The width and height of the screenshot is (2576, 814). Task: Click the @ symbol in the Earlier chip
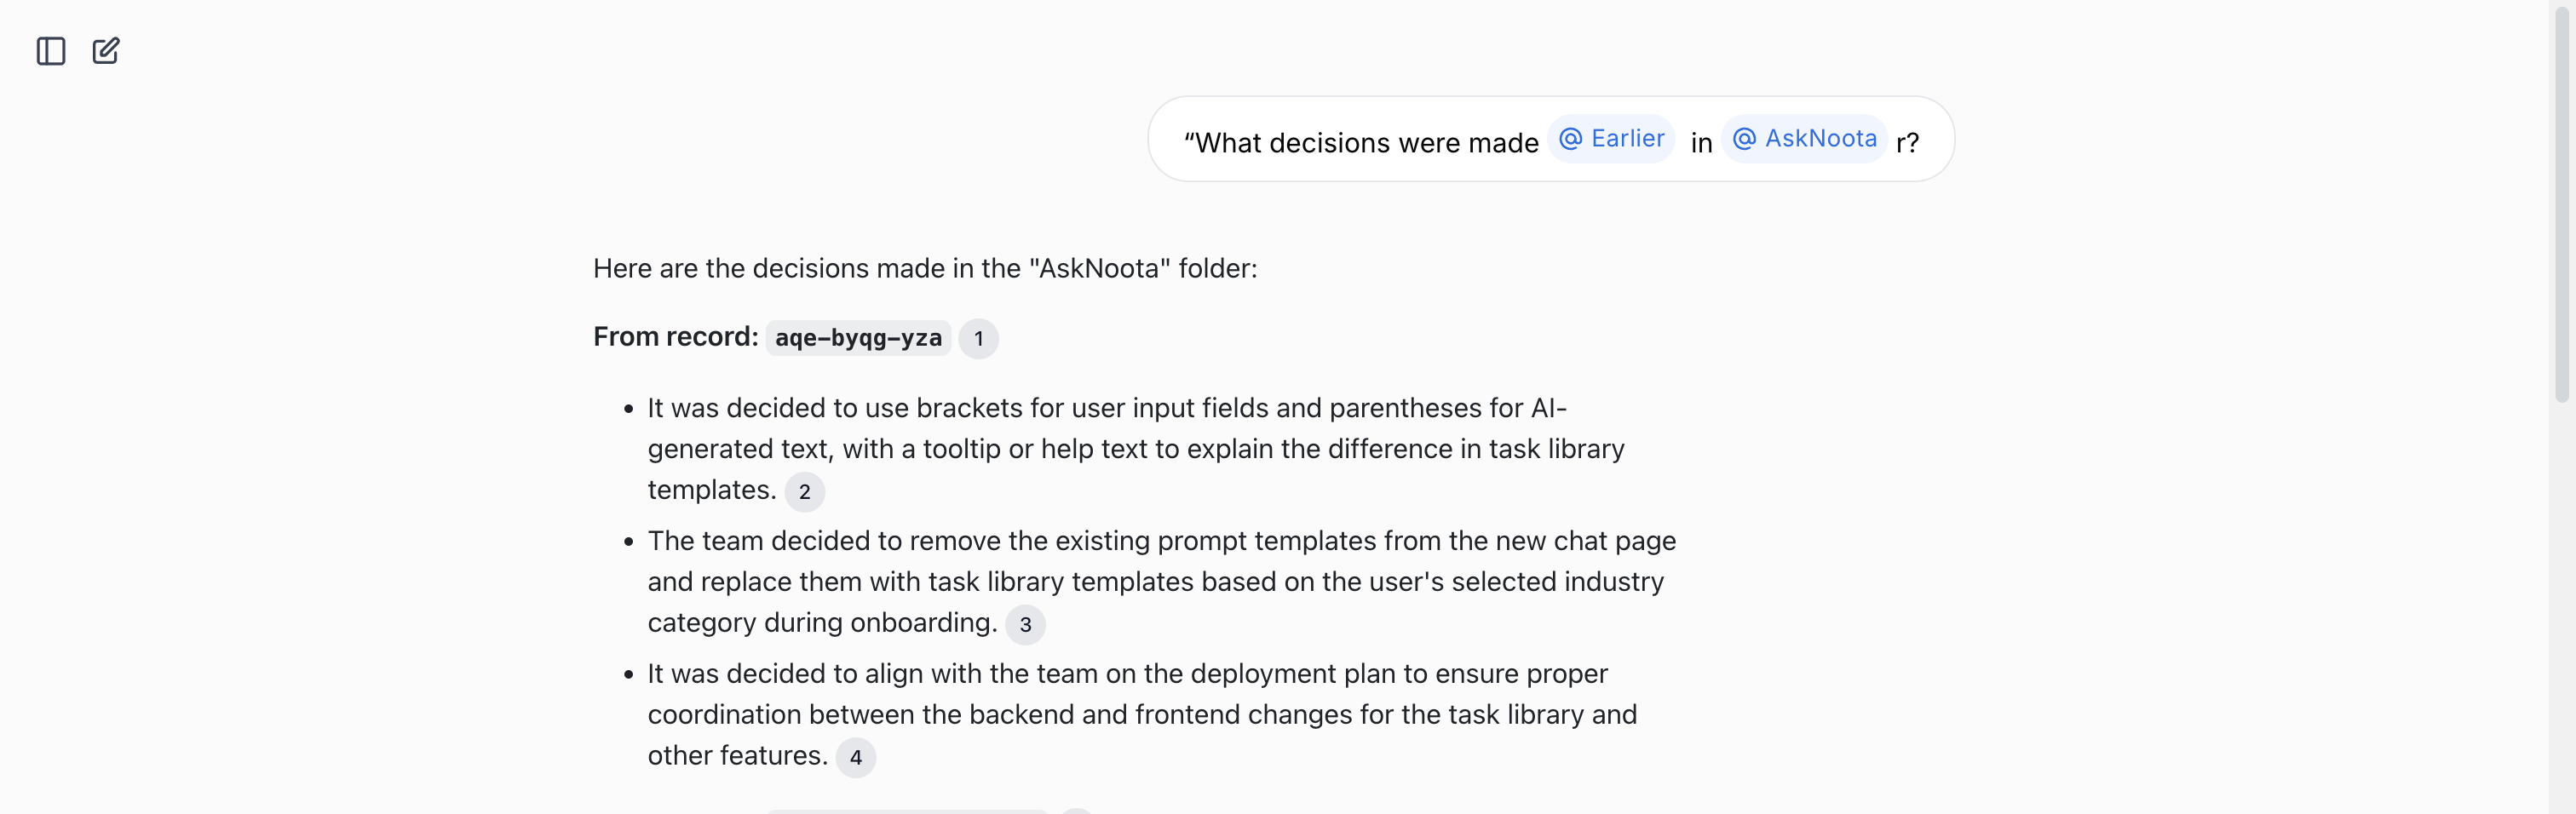point(1570,139)
